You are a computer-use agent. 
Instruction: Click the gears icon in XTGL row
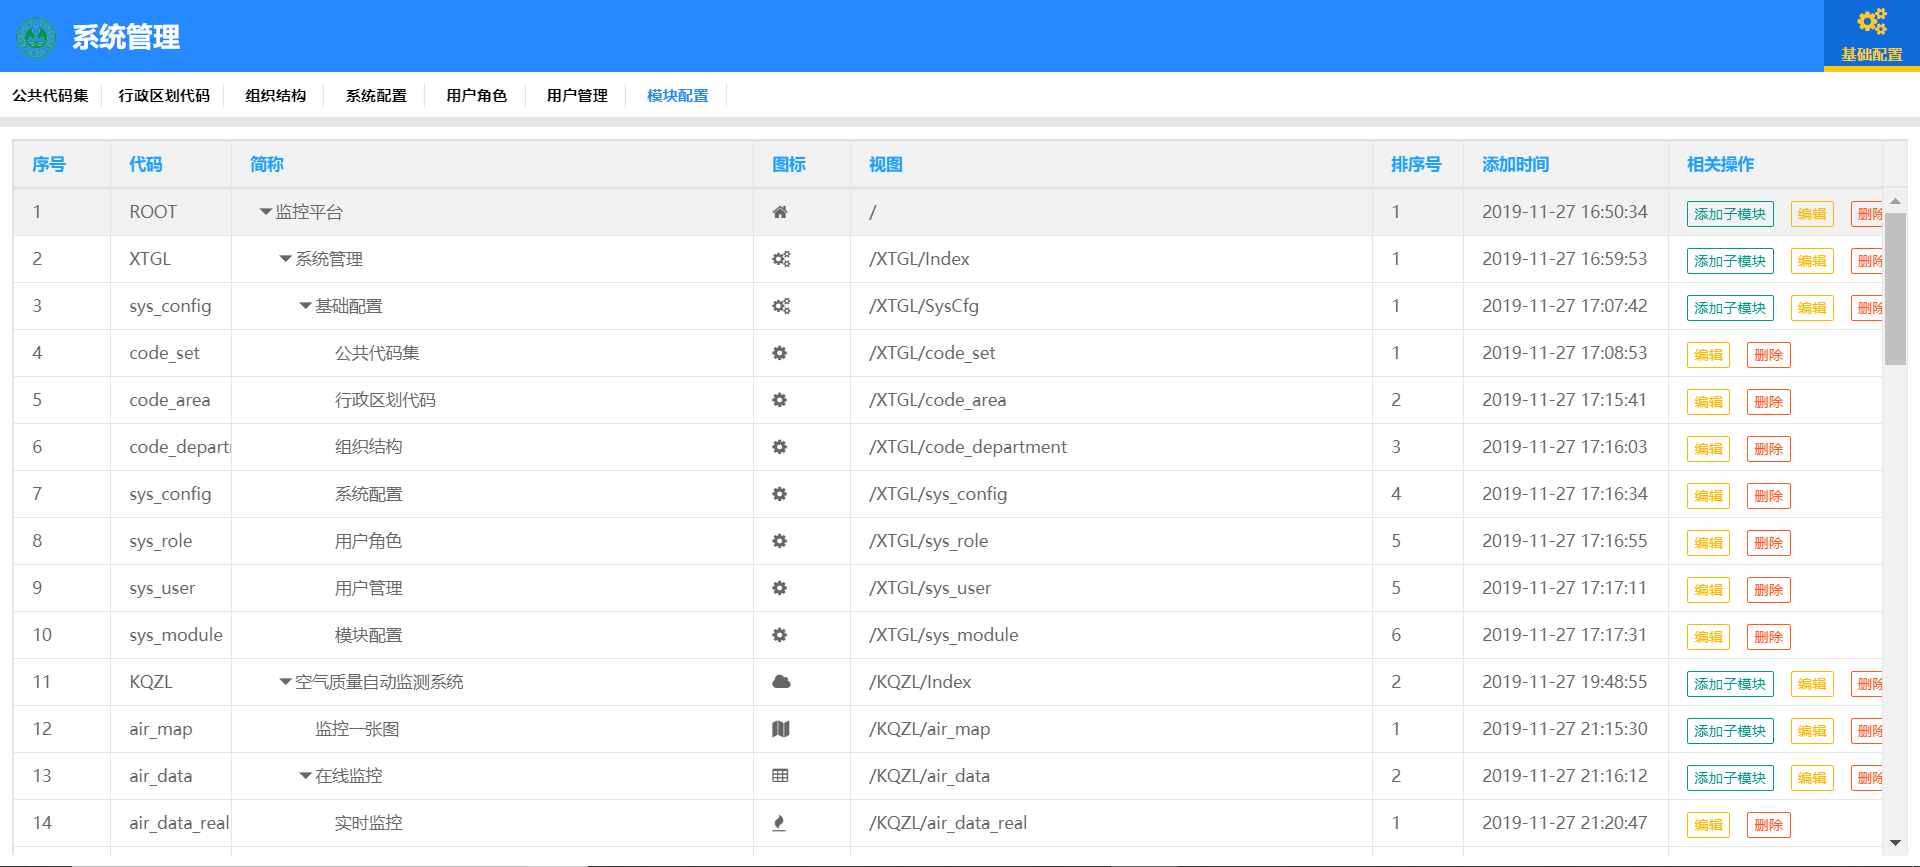pyautogui.click(x=781, y=259)
